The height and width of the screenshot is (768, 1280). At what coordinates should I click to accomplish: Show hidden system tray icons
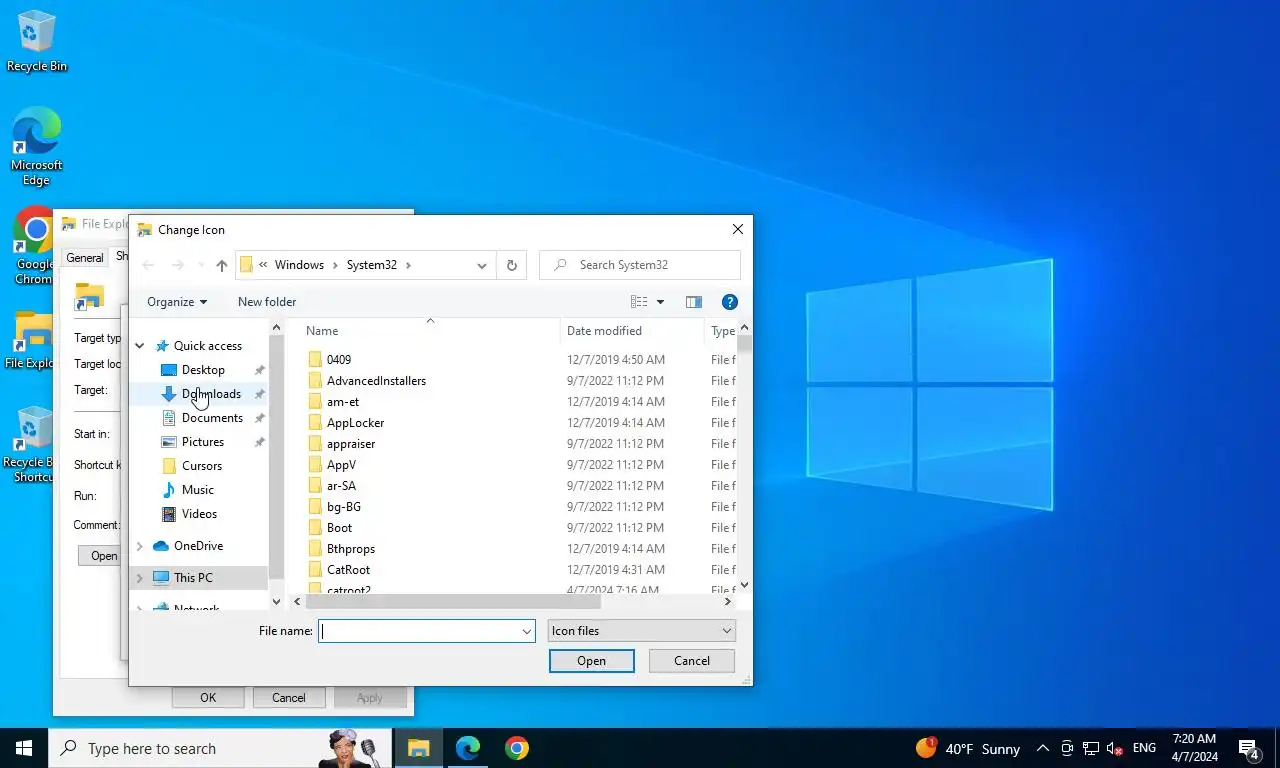(1042, 748)
